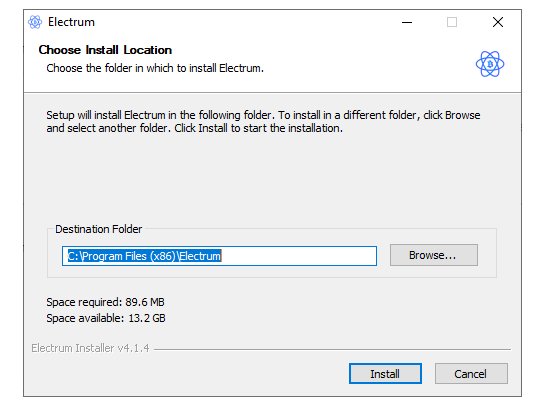Viewport: 537px width, 405px height.
Task: Start installation with the Install button
Action: point(385,374)
